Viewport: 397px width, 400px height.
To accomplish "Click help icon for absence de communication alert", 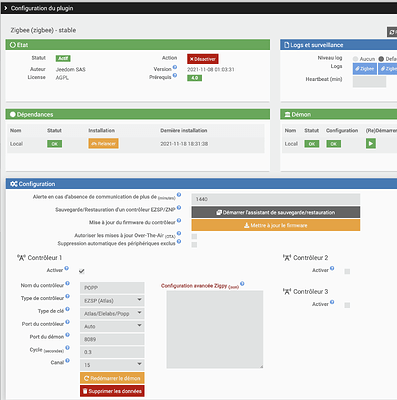I will click(x=179, y=195).
